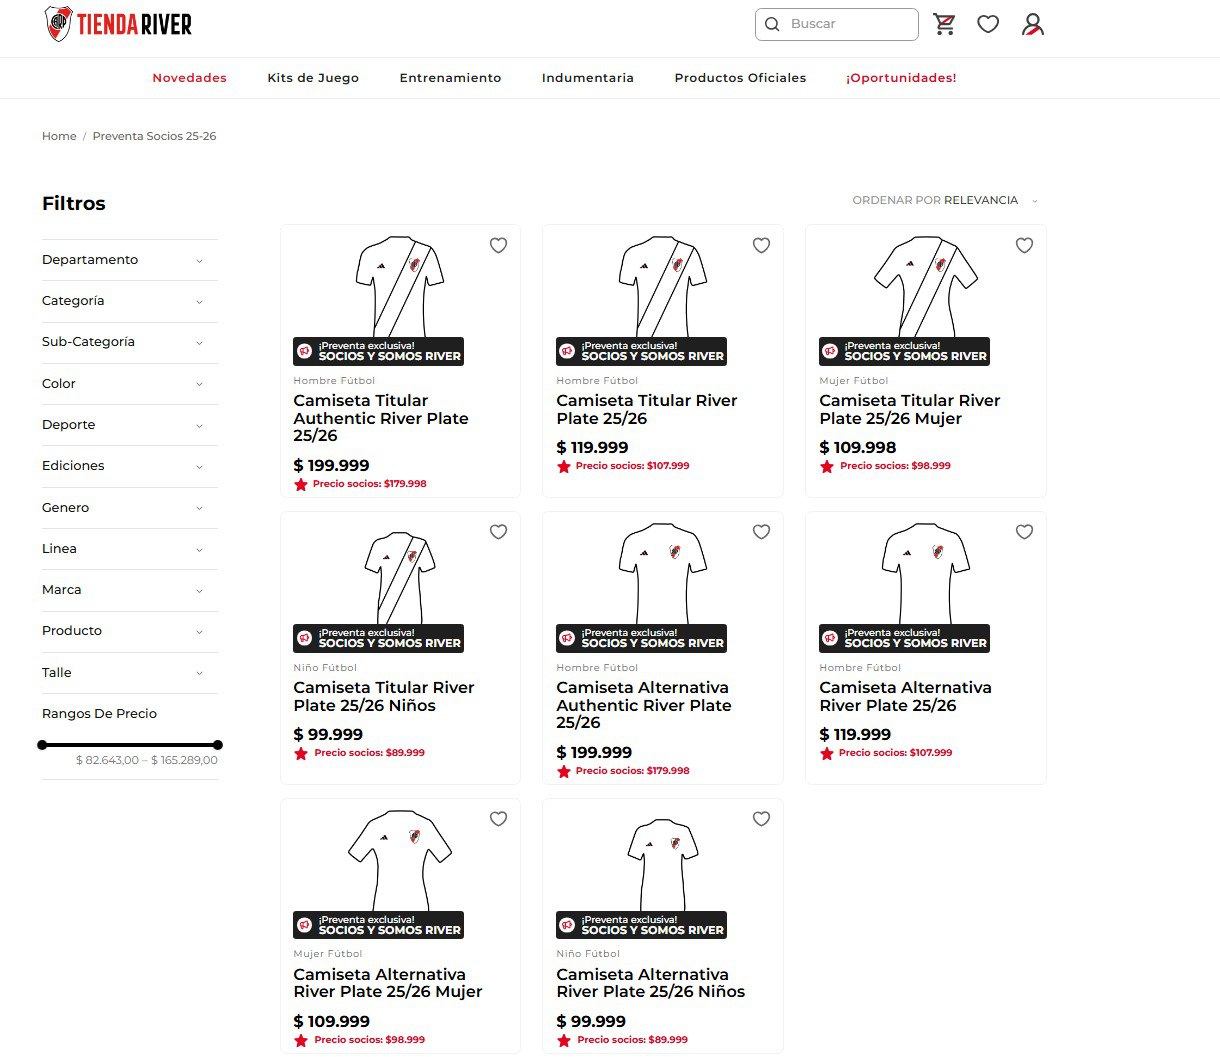Open the Alternativa Niños jersey image
The height and width of the screenshot is (1057, 1220).
[663, 864]
